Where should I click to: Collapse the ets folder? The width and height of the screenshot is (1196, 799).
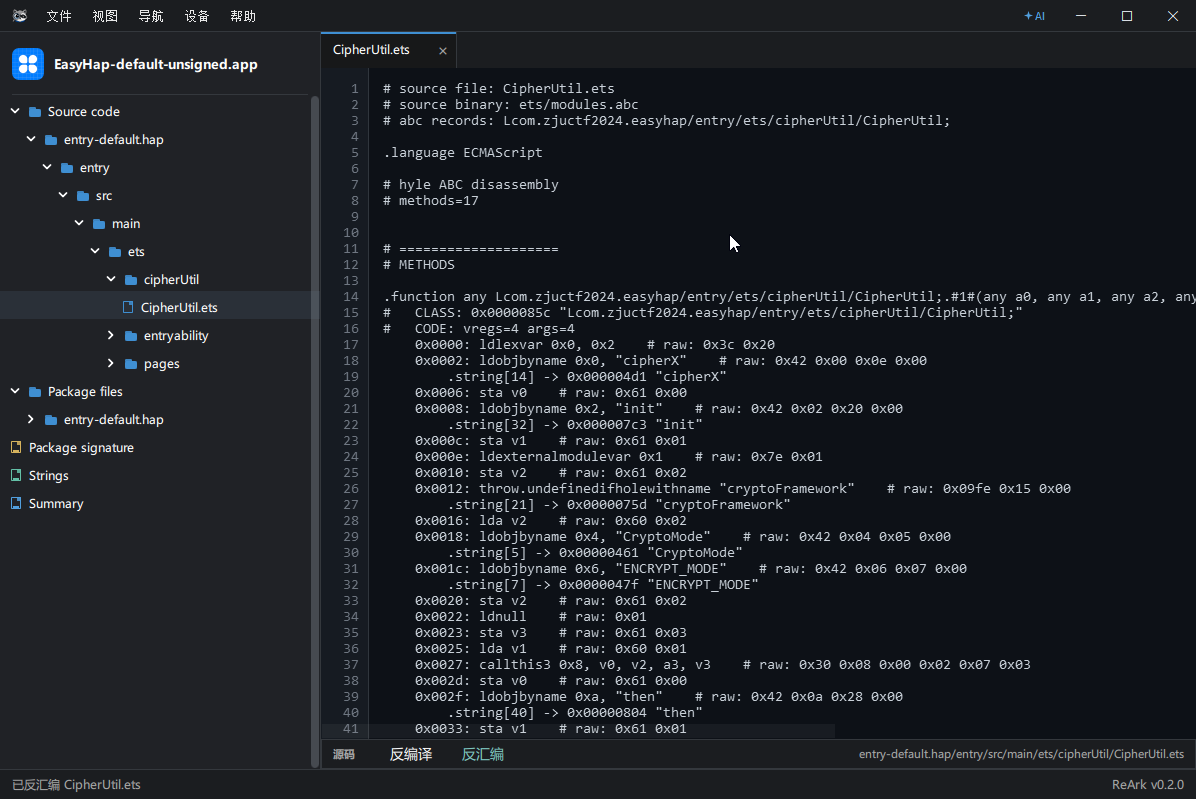coord(95,251)
